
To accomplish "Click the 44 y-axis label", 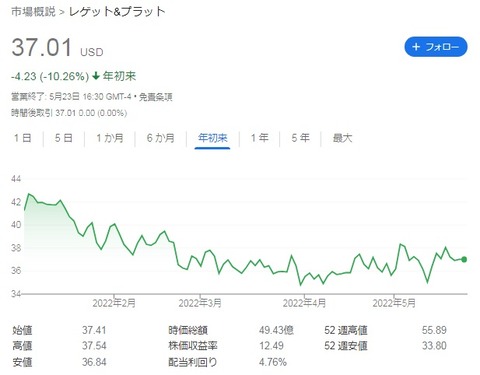I will pos(16,179).
